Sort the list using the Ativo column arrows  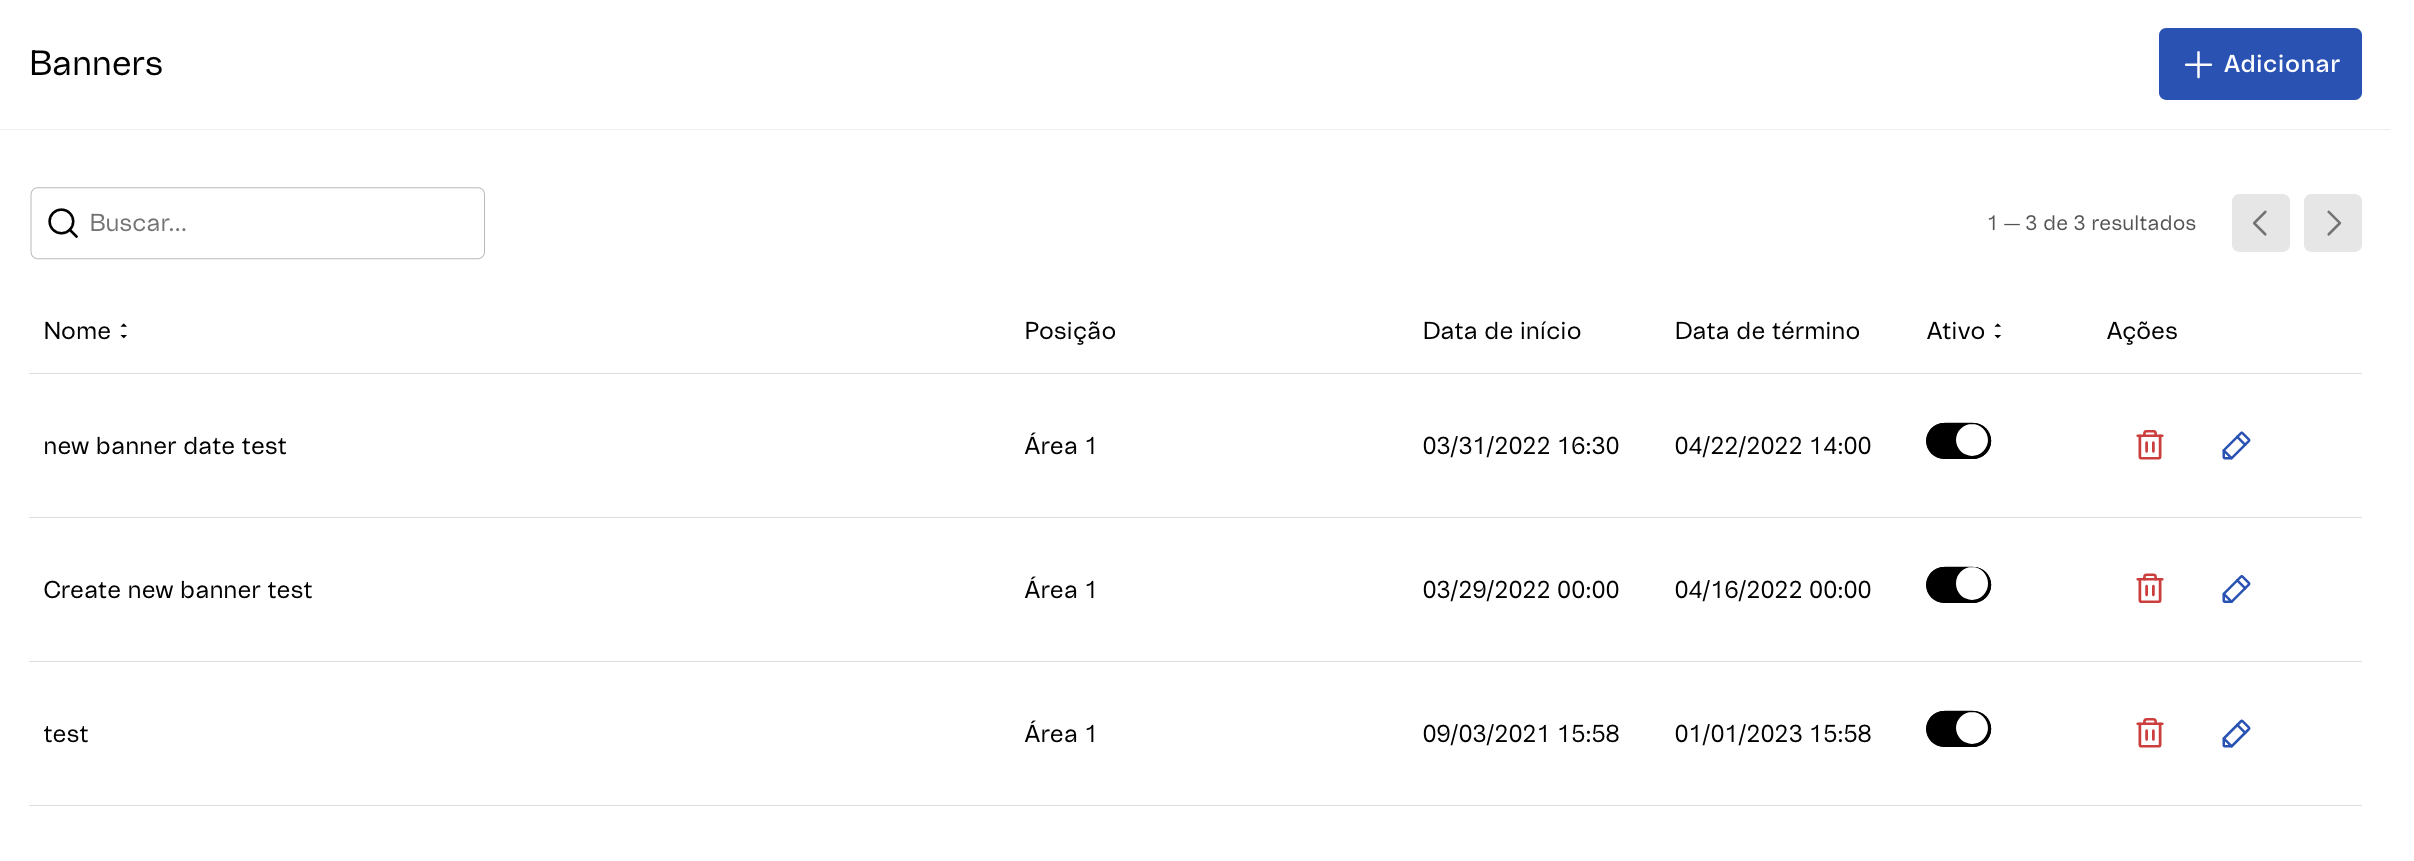click(1998, 330)
